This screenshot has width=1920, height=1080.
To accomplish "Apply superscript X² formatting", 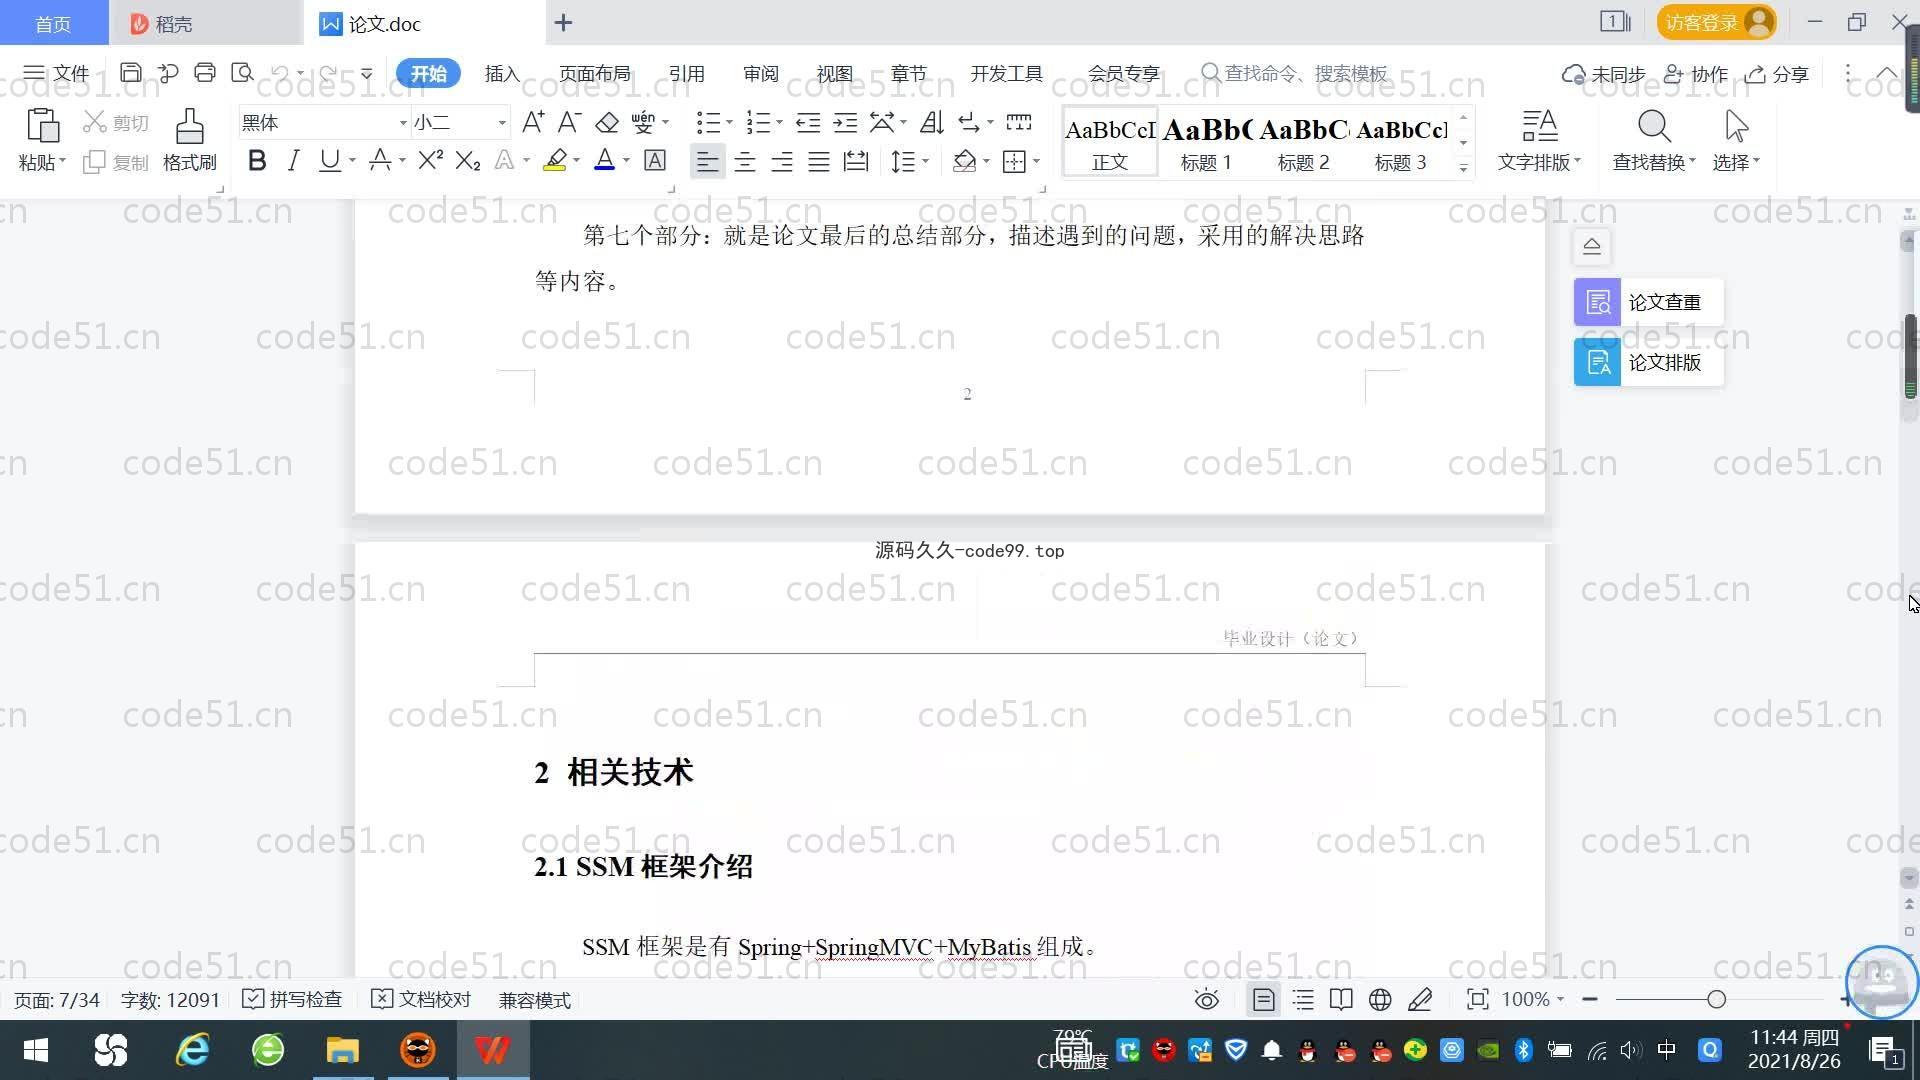I will click(x=430, y=160).
